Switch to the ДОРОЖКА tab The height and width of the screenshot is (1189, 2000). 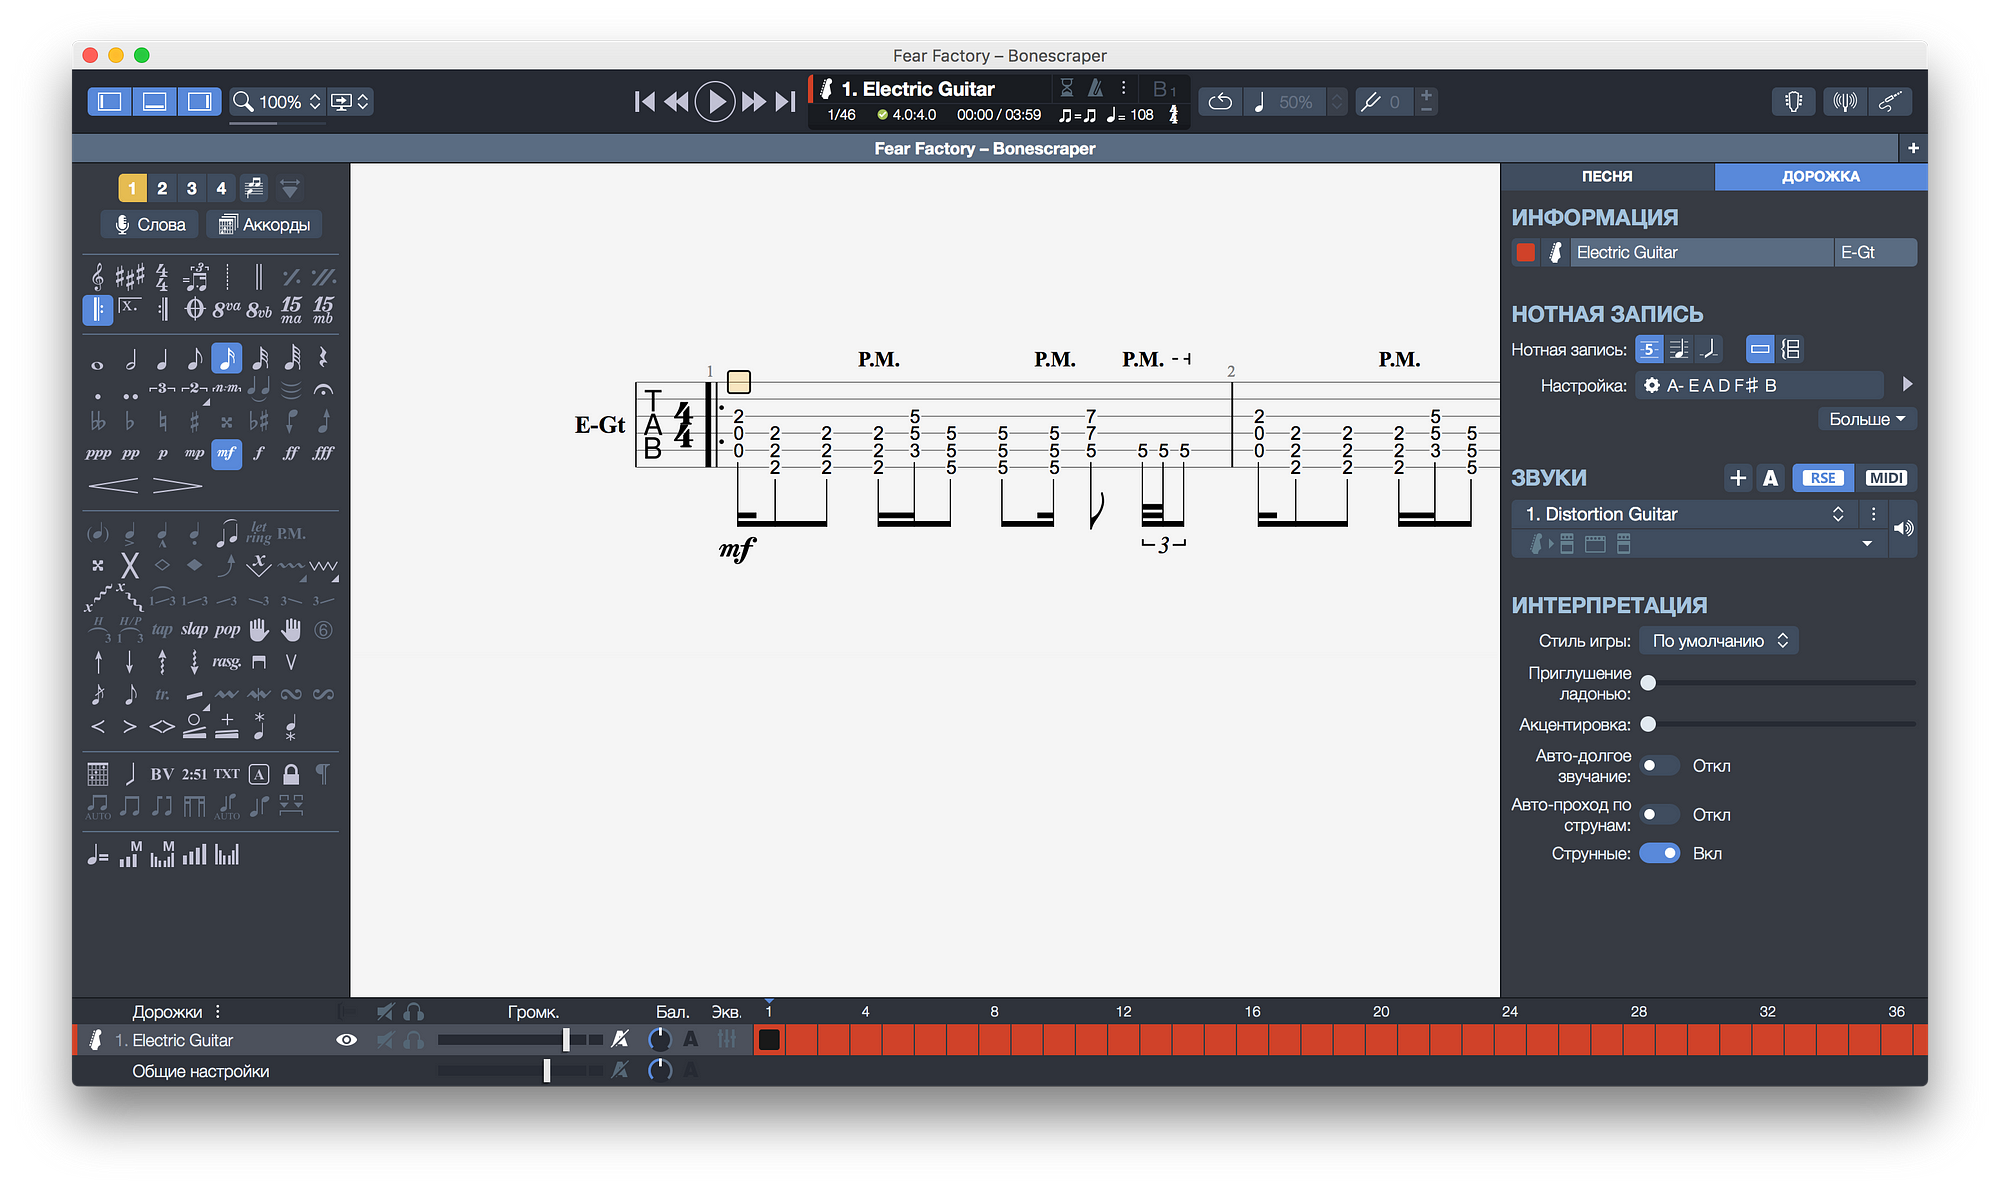point(1821,176)
